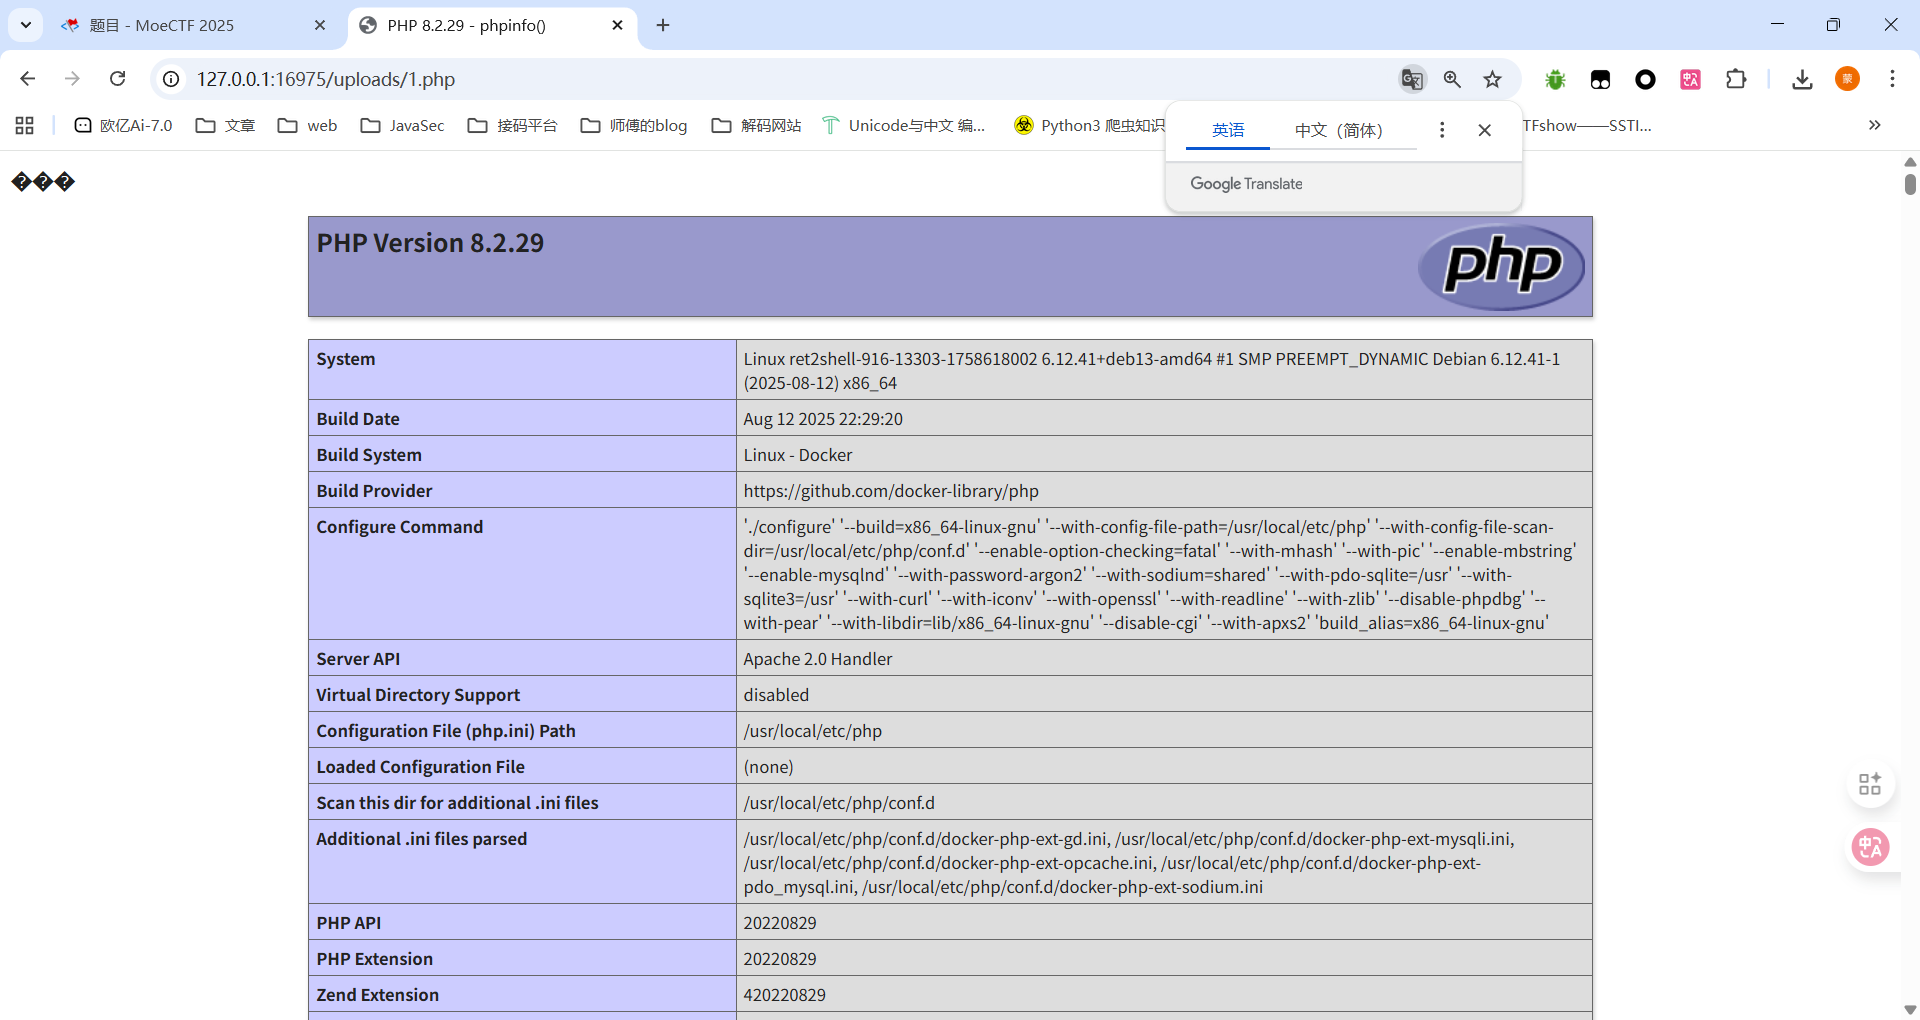Click the Google Translate icon in address bar
Viewport: 1920px width, 1020px height.
coord(1411,79)
